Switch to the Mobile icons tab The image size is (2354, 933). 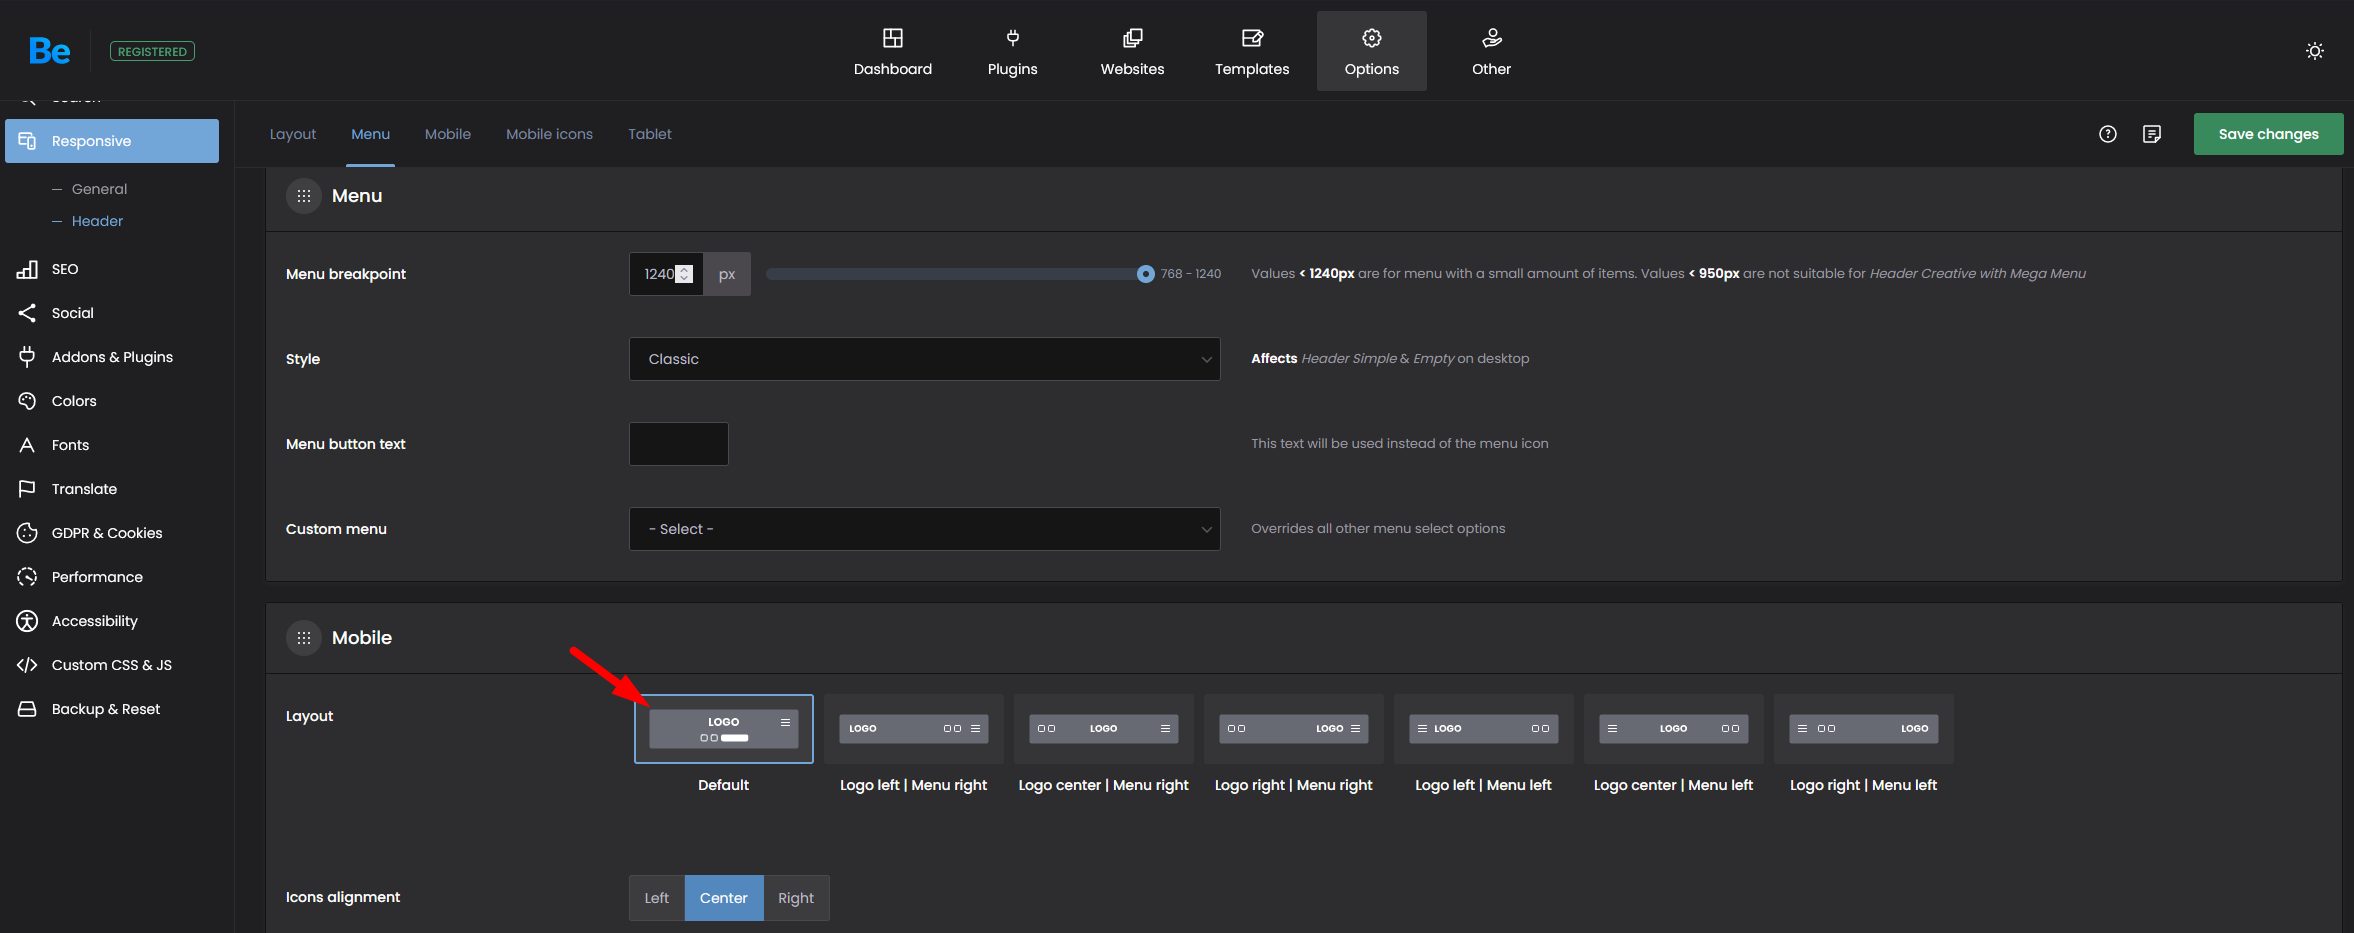click(x=549, y=134)
